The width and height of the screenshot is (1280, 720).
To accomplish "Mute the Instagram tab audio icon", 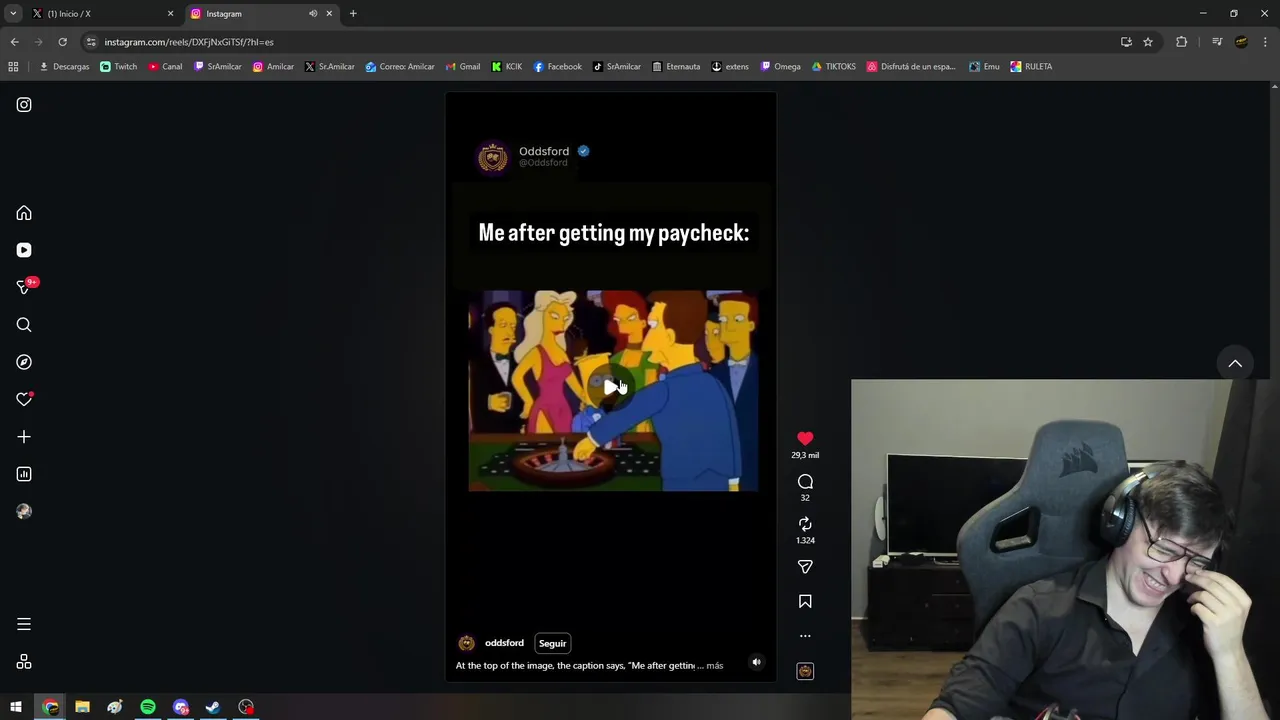I will 313,14.
